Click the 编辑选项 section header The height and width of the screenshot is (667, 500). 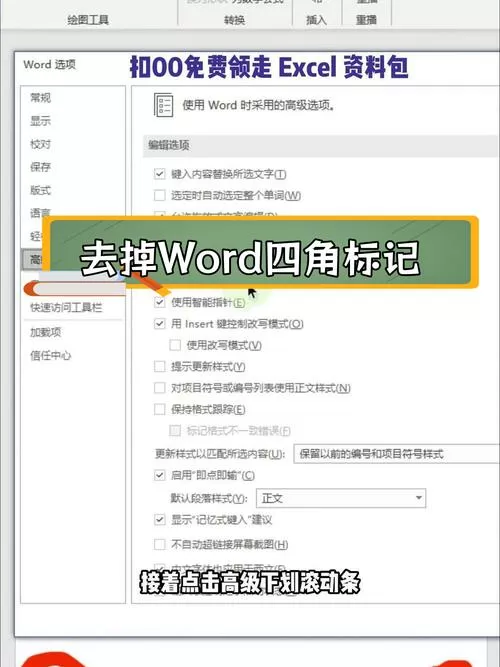pos(321,145)
